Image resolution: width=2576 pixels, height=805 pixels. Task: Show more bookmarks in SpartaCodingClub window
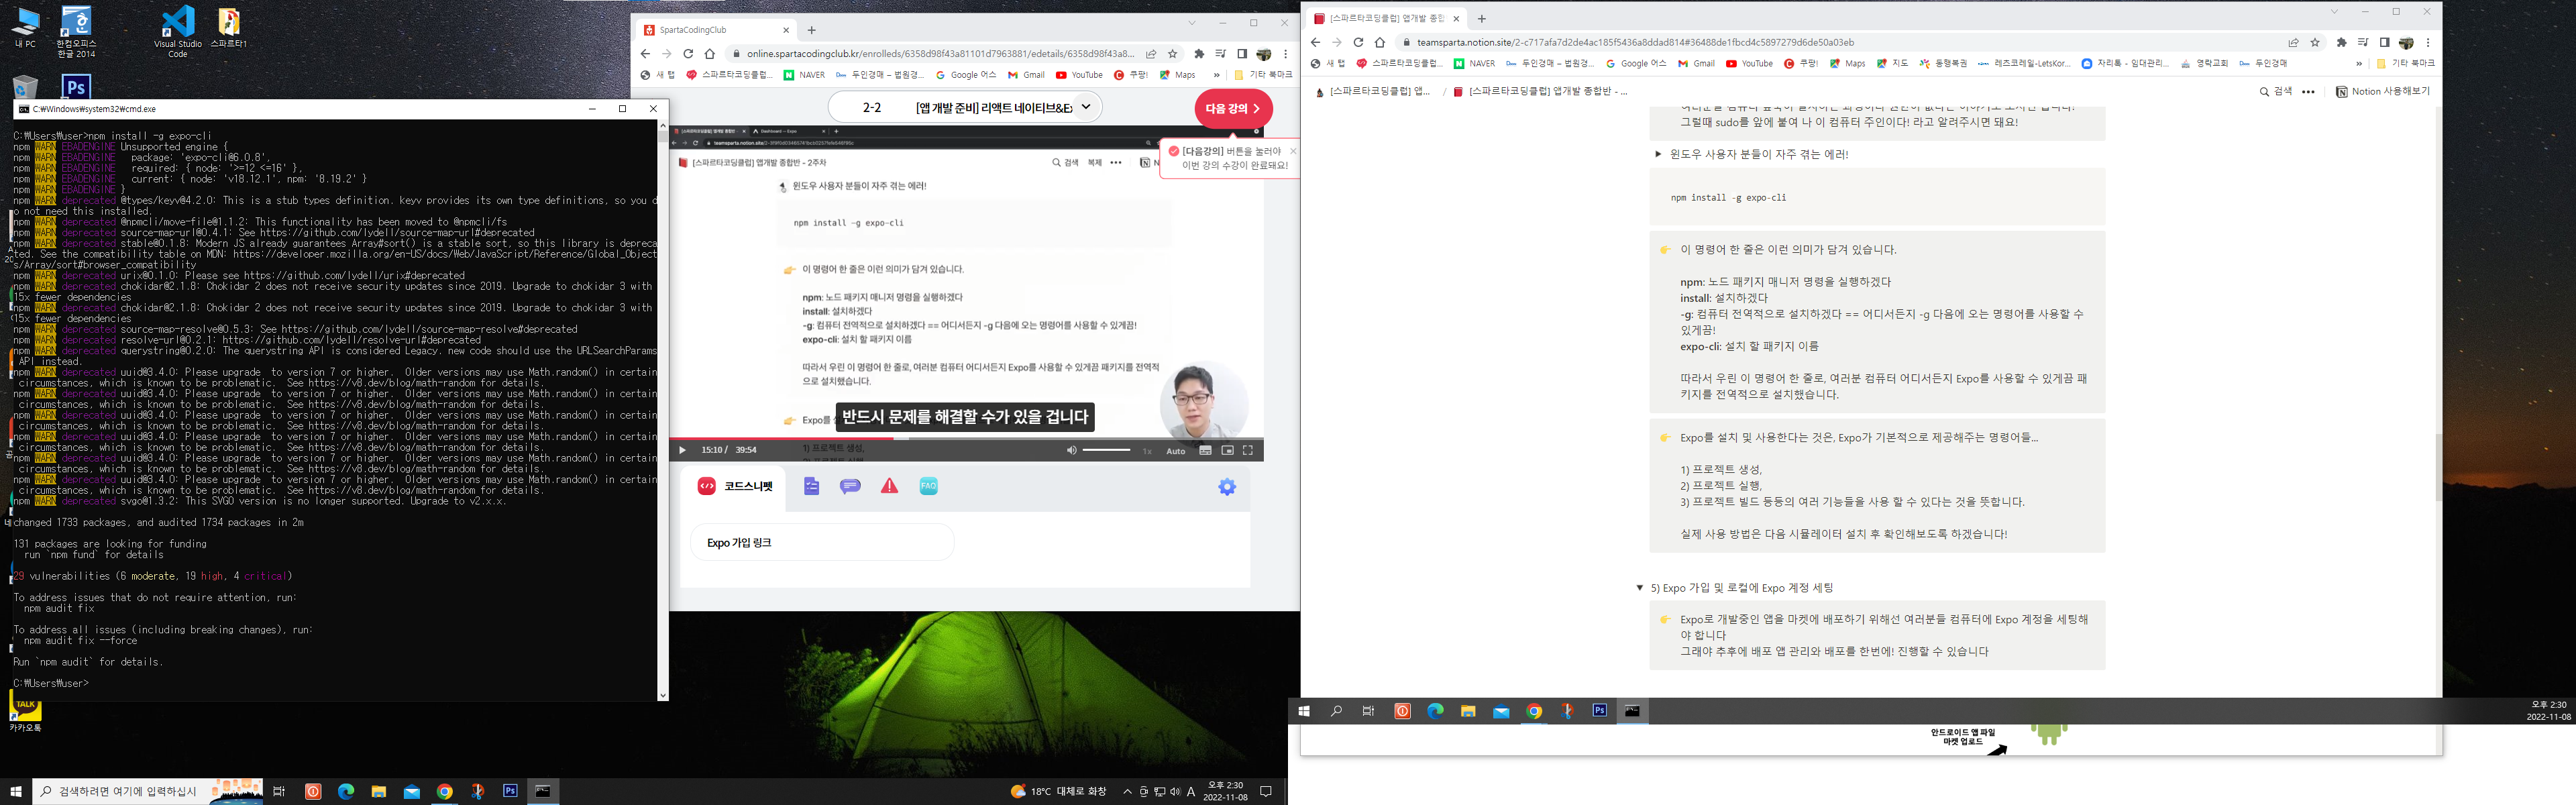tap(1216, 75)
